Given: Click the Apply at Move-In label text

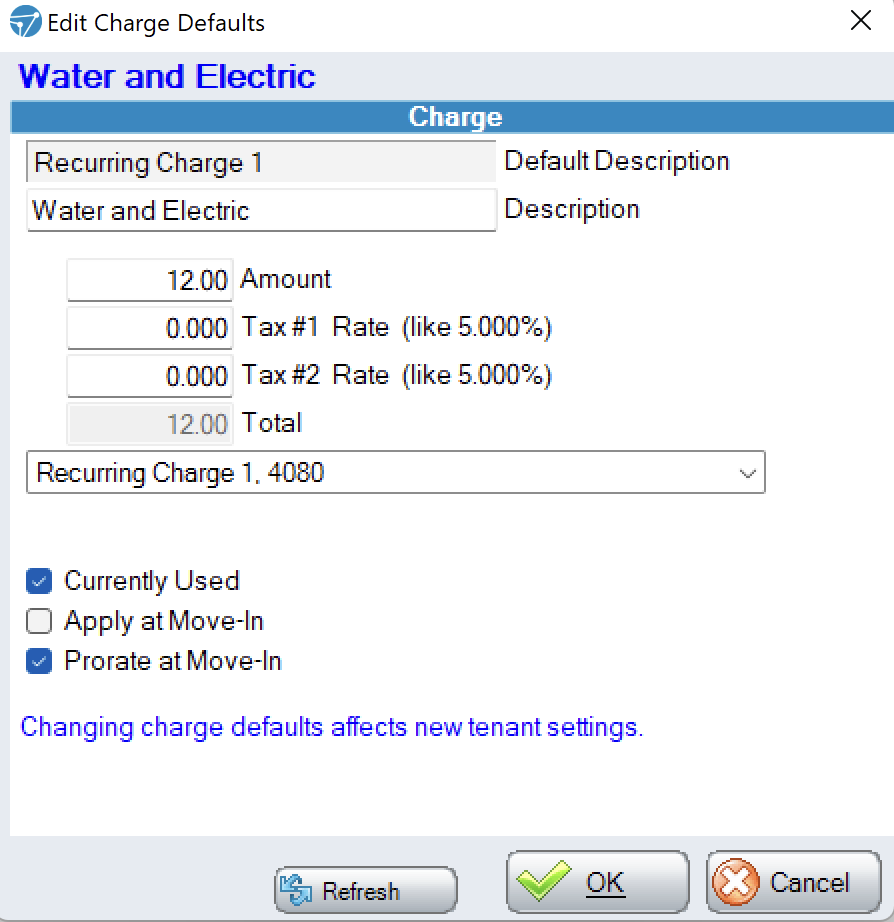Looking at the screenshot, I should click(164, 622).
